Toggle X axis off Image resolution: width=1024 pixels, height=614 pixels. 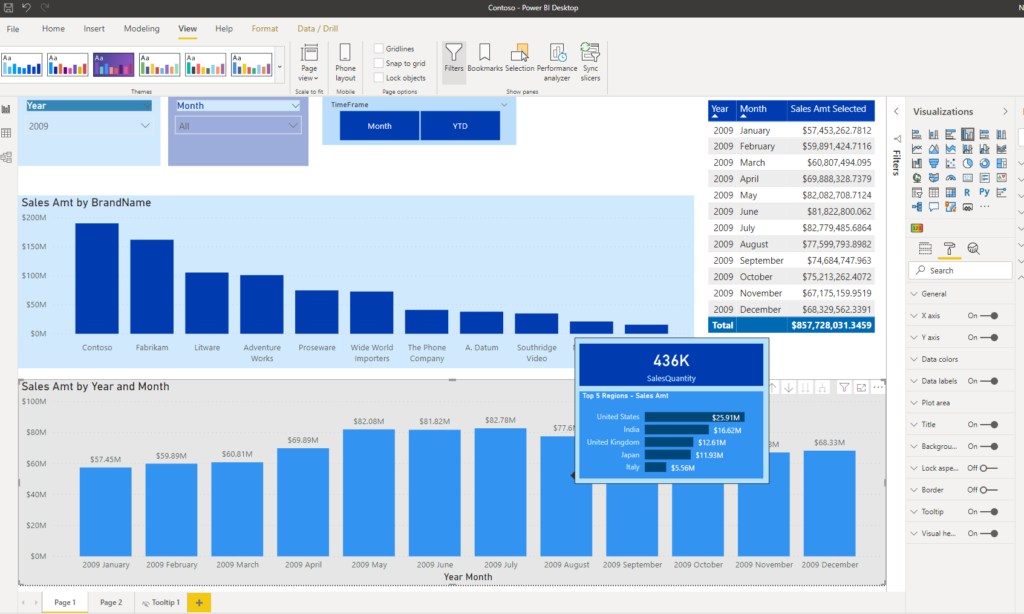990,315
